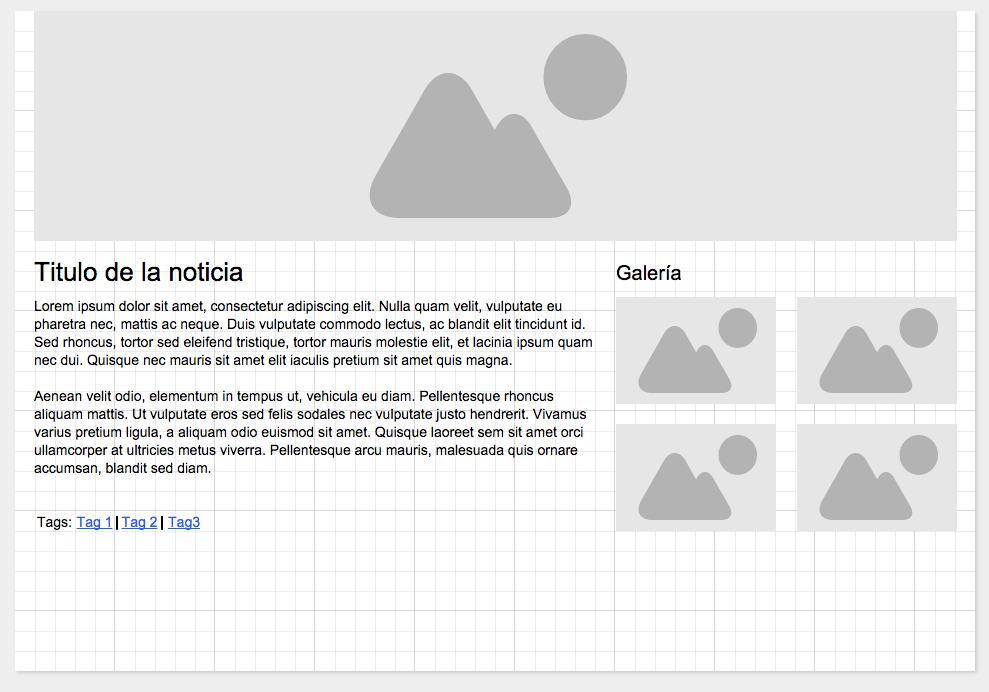Open the Tag 1 link

[x=94, y=522]
